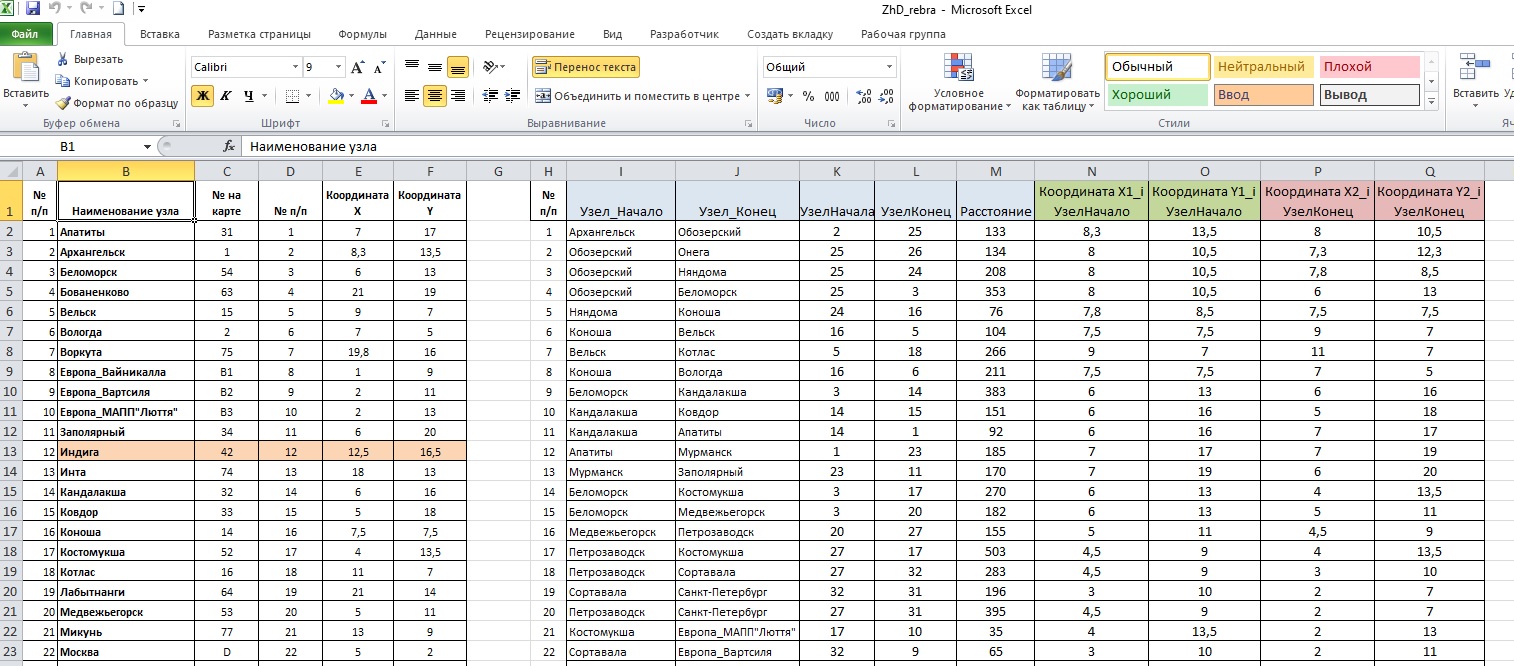The image size is (1514, 666).
Task: Switch to the Данные tab
Action: pyautogui.click(x=435, y=34)
